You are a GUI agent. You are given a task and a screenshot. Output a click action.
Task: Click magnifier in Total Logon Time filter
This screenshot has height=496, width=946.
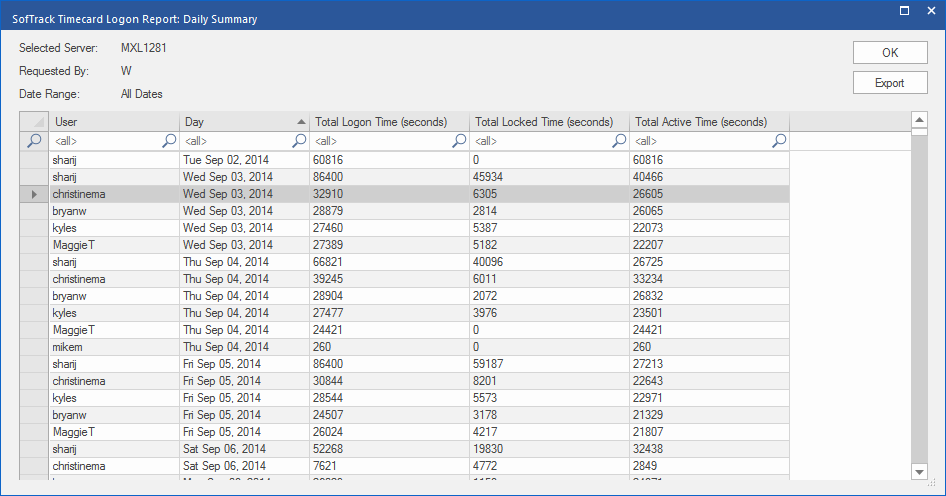coord(459,142)
